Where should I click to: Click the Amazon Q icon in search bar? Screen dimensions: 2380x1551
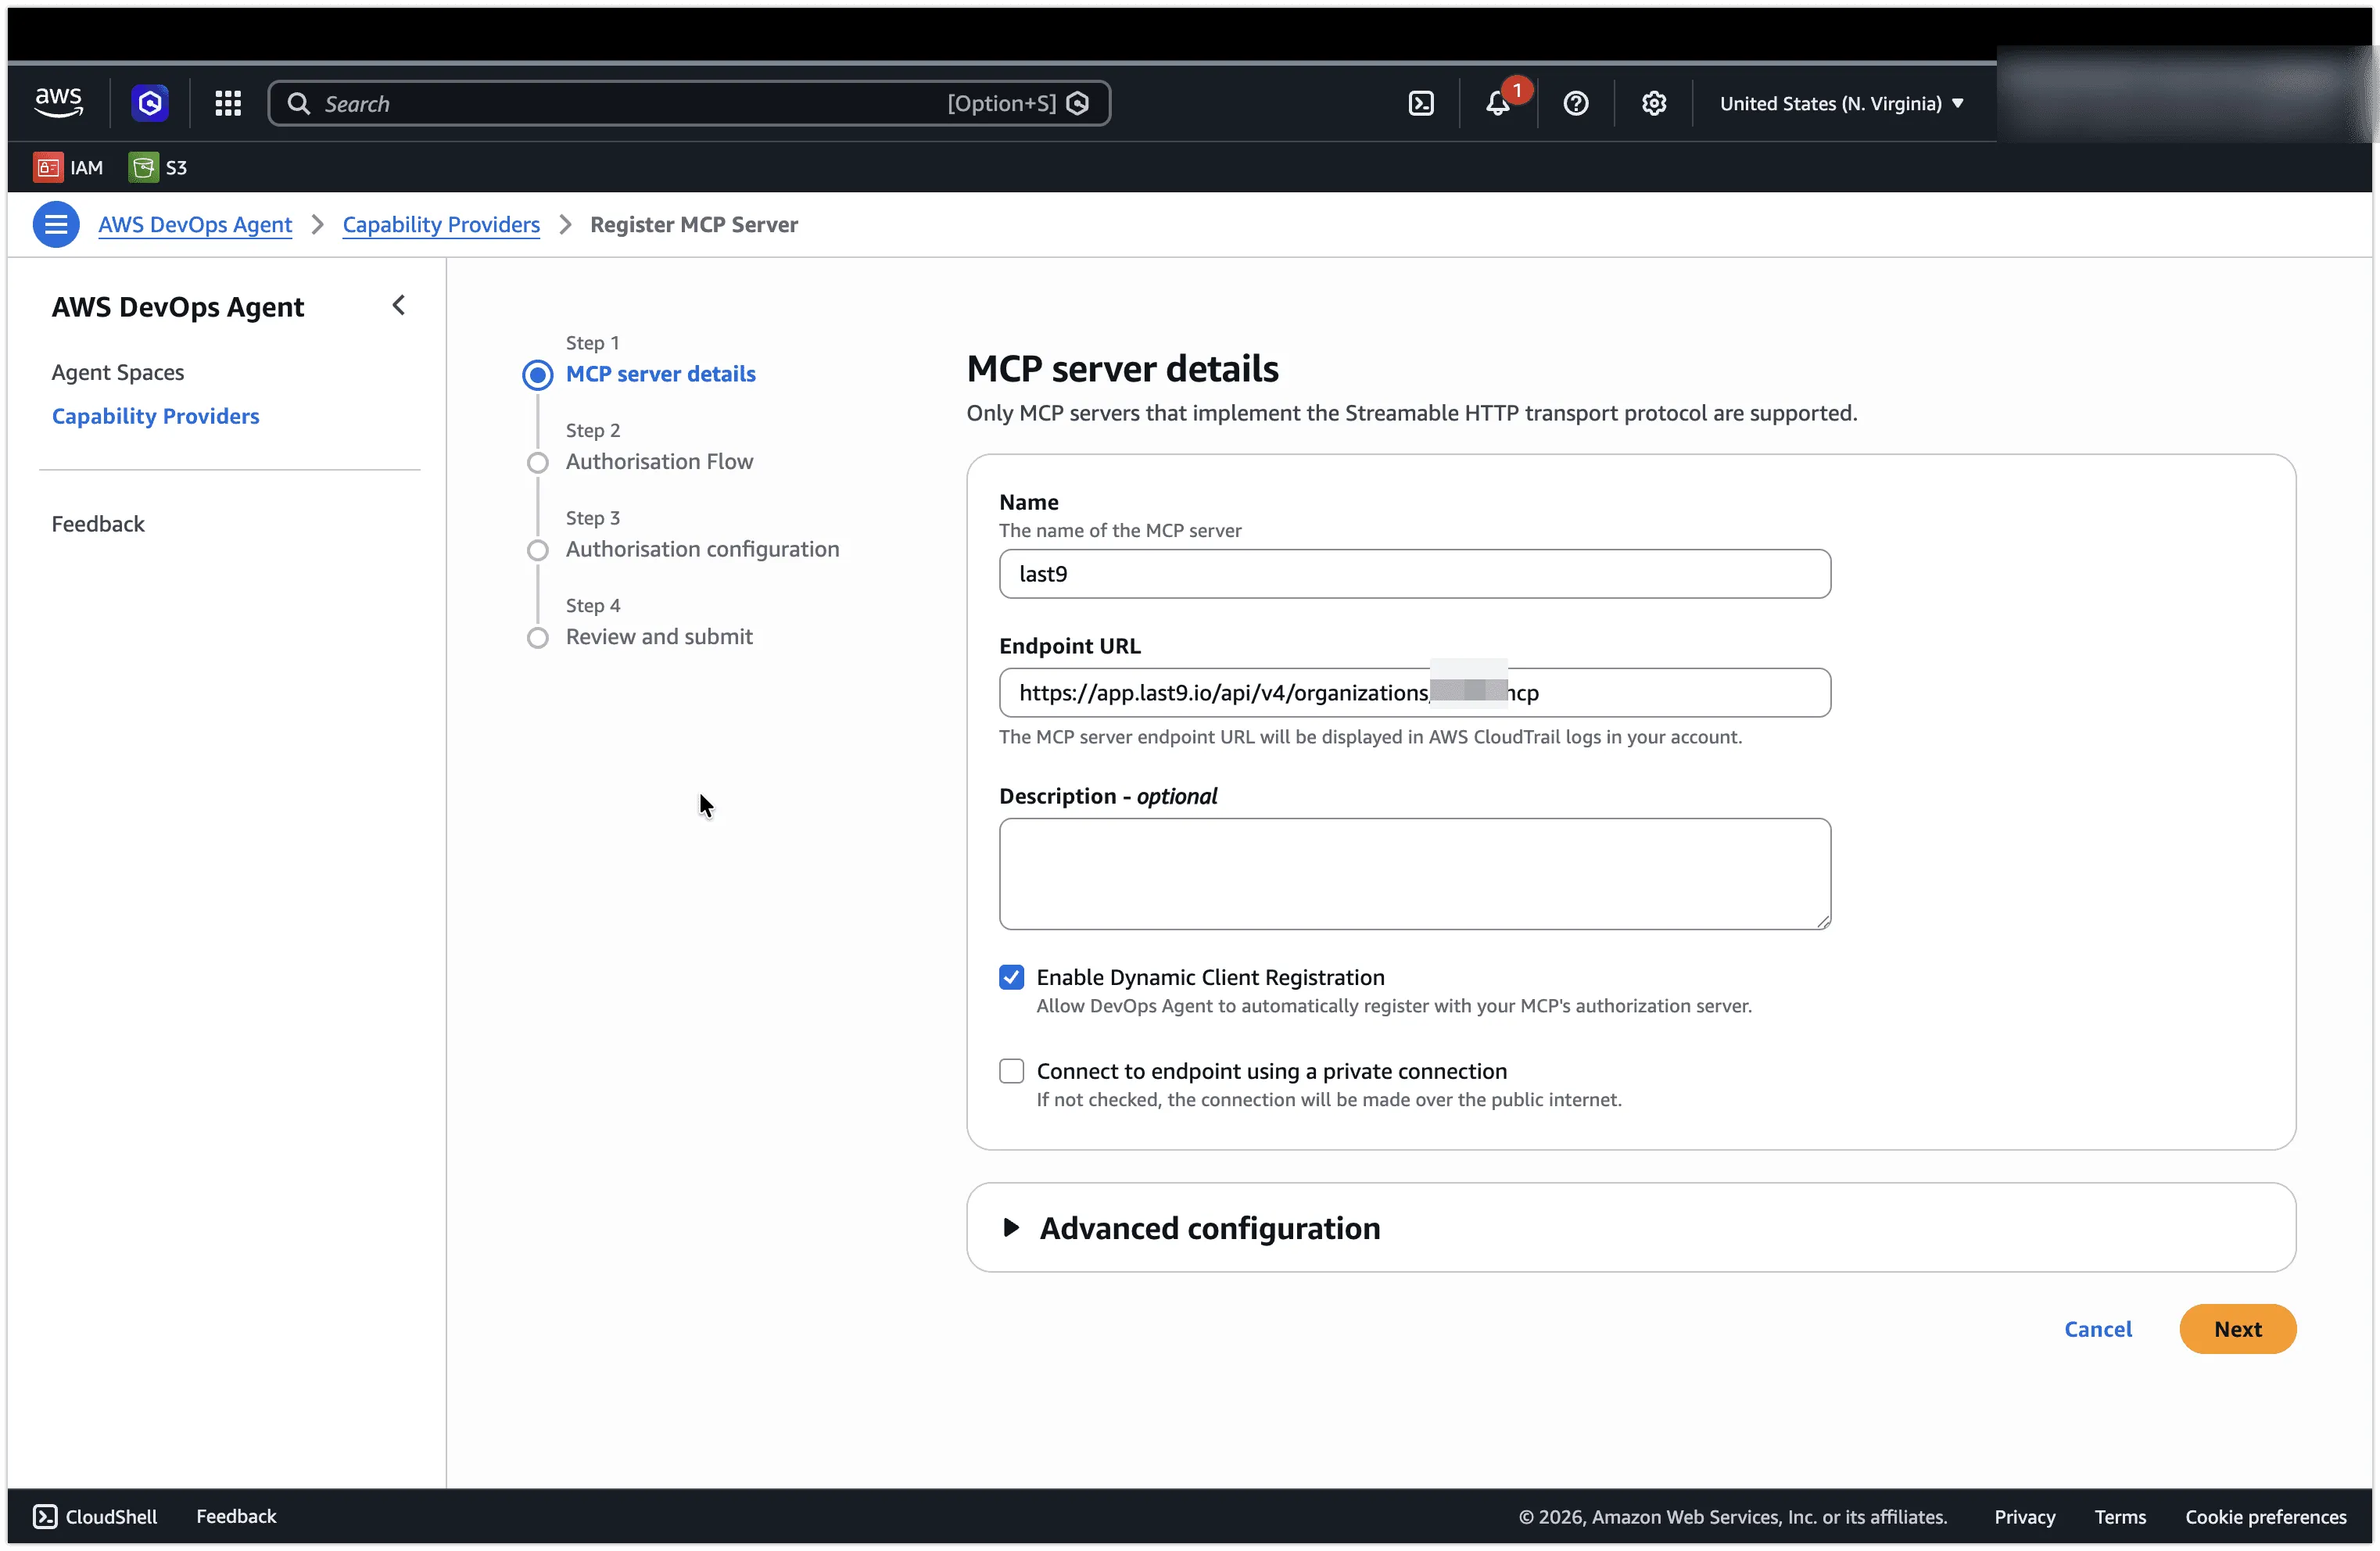tap(1077, 103)
